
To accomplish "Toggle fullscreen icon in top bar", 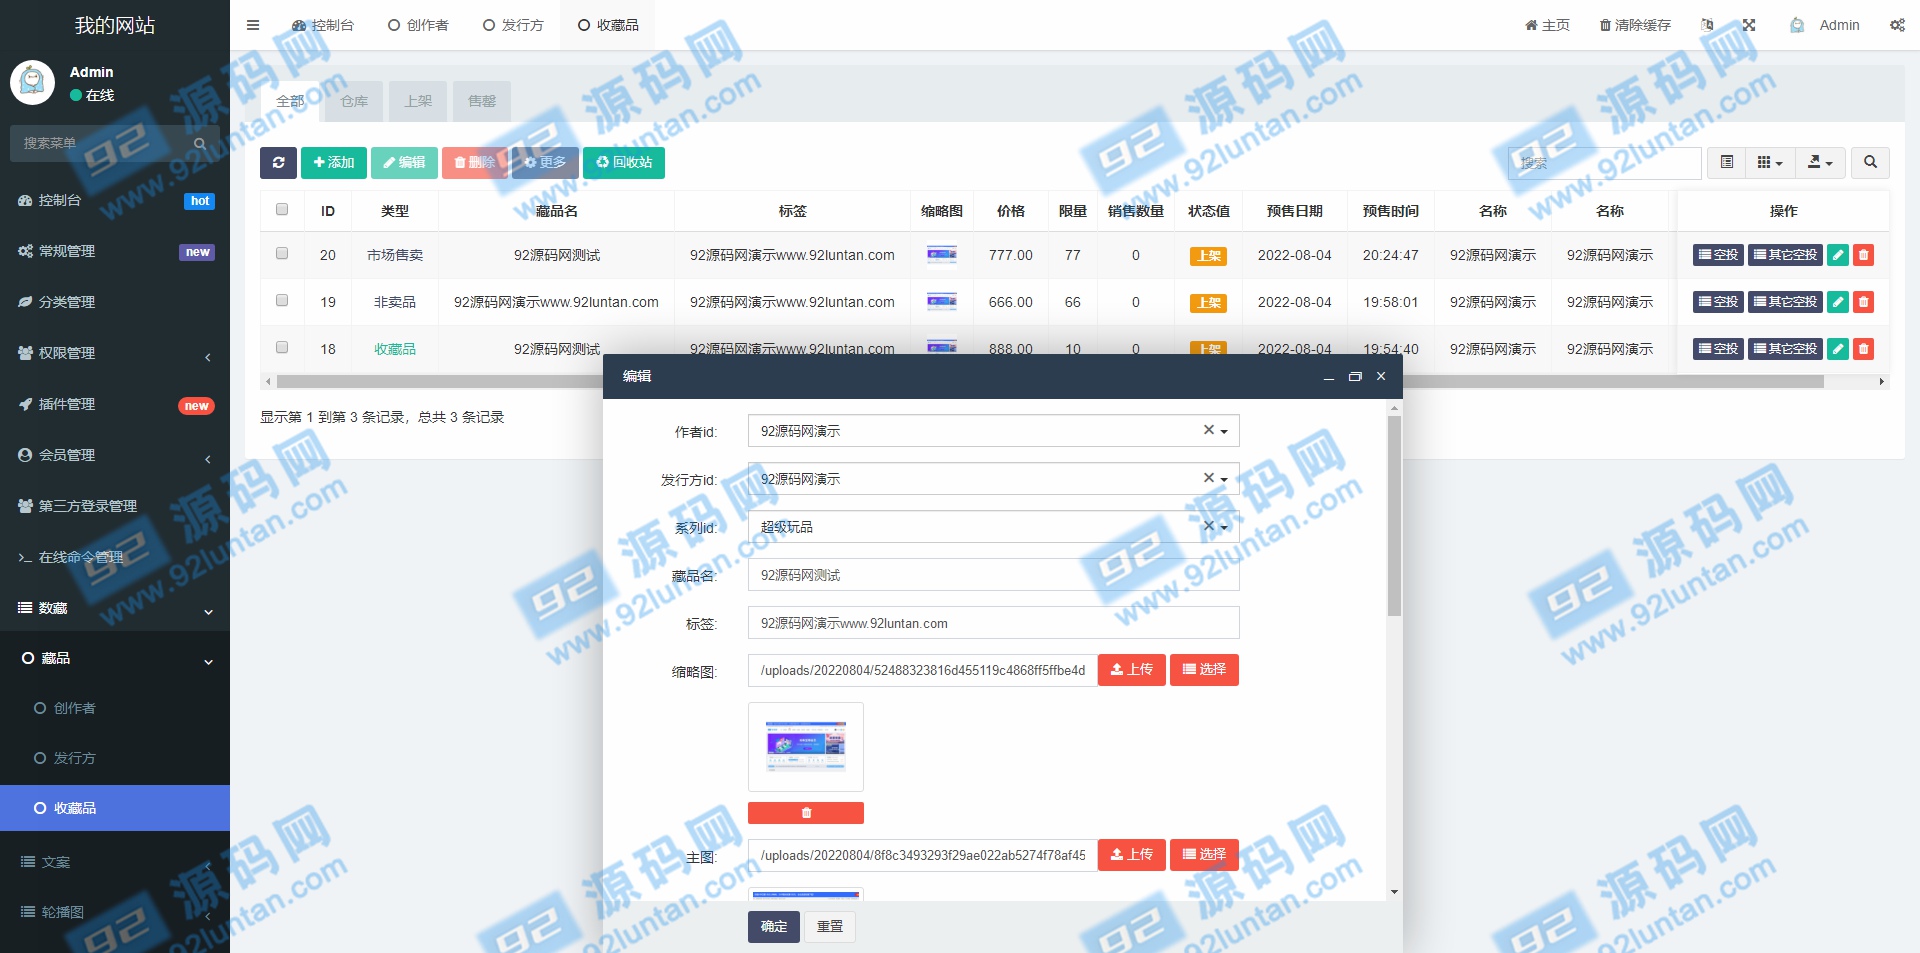I will (1749, 25).
